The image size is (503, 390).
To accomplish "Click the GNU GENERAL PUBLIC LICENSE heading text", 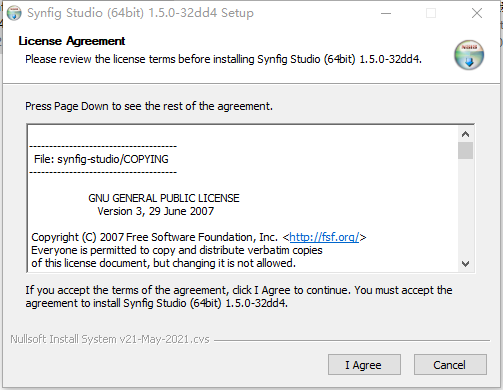I will tap(164, 198).
